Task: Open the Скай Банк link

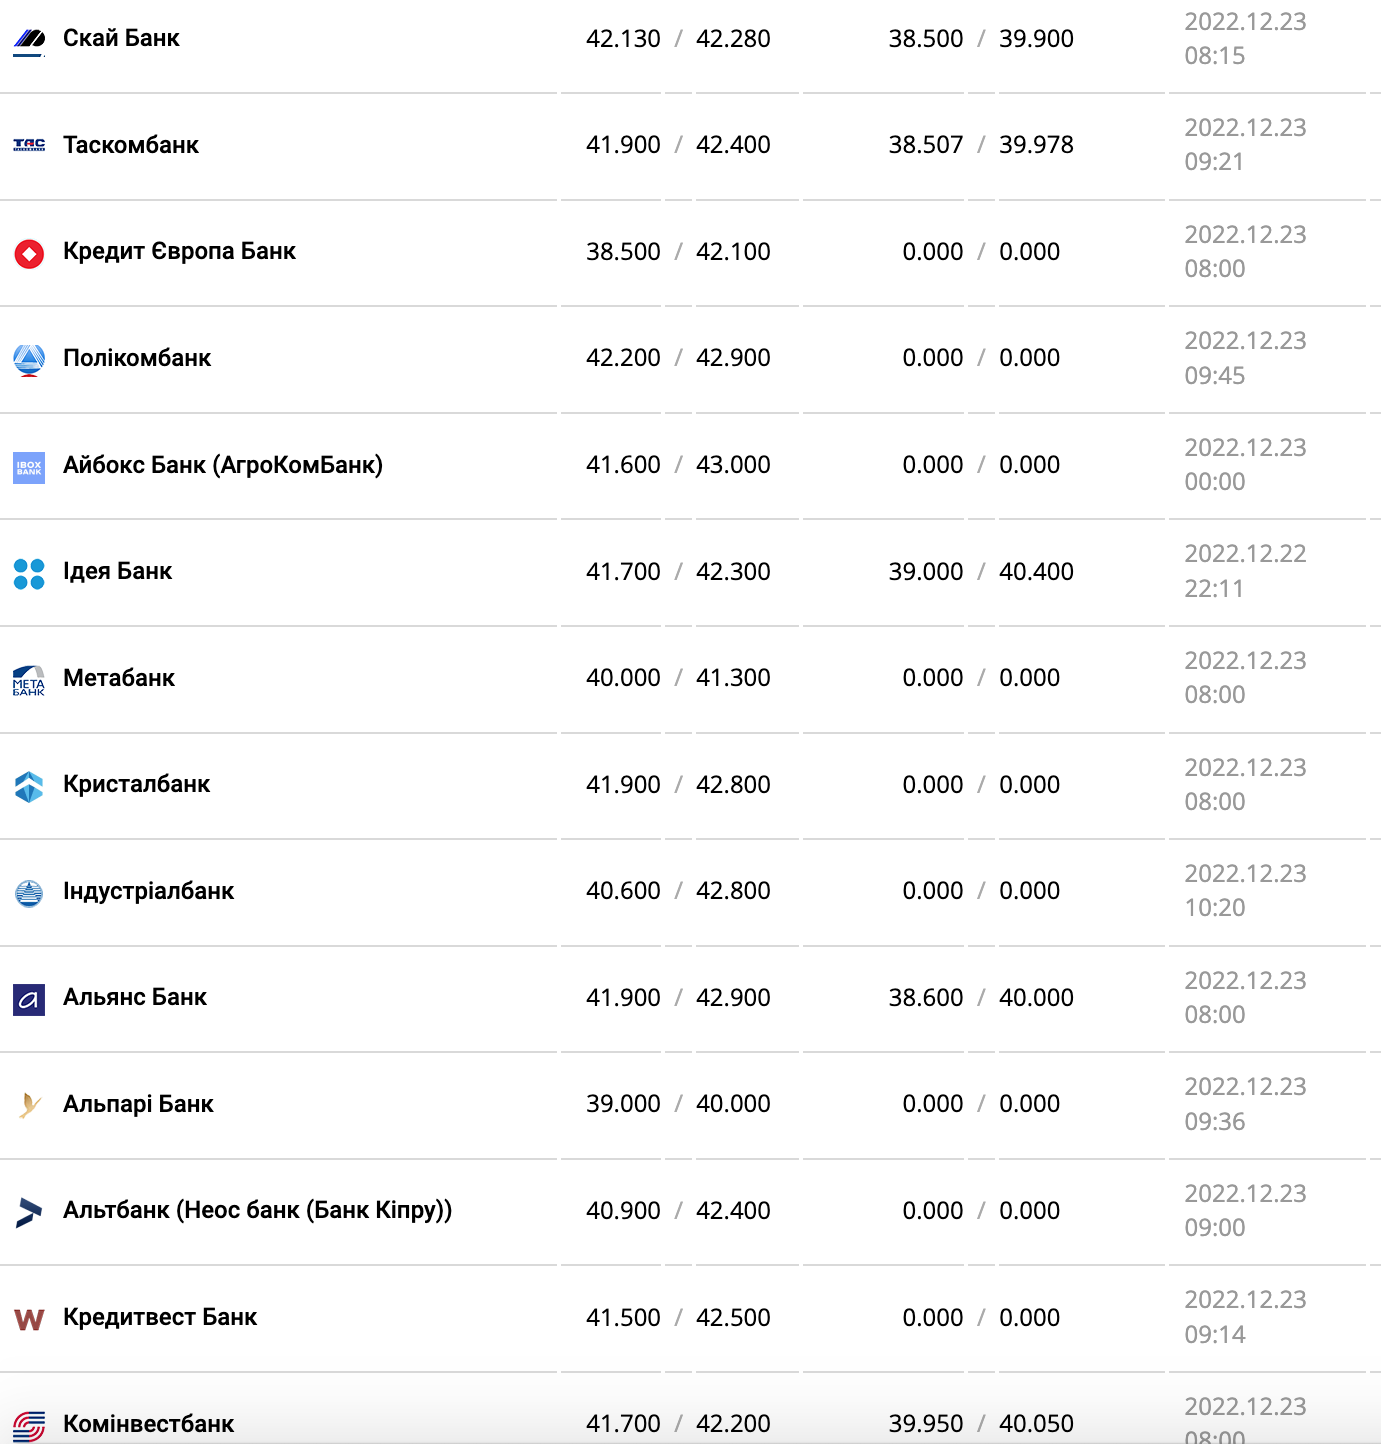Action: (121, 38)
